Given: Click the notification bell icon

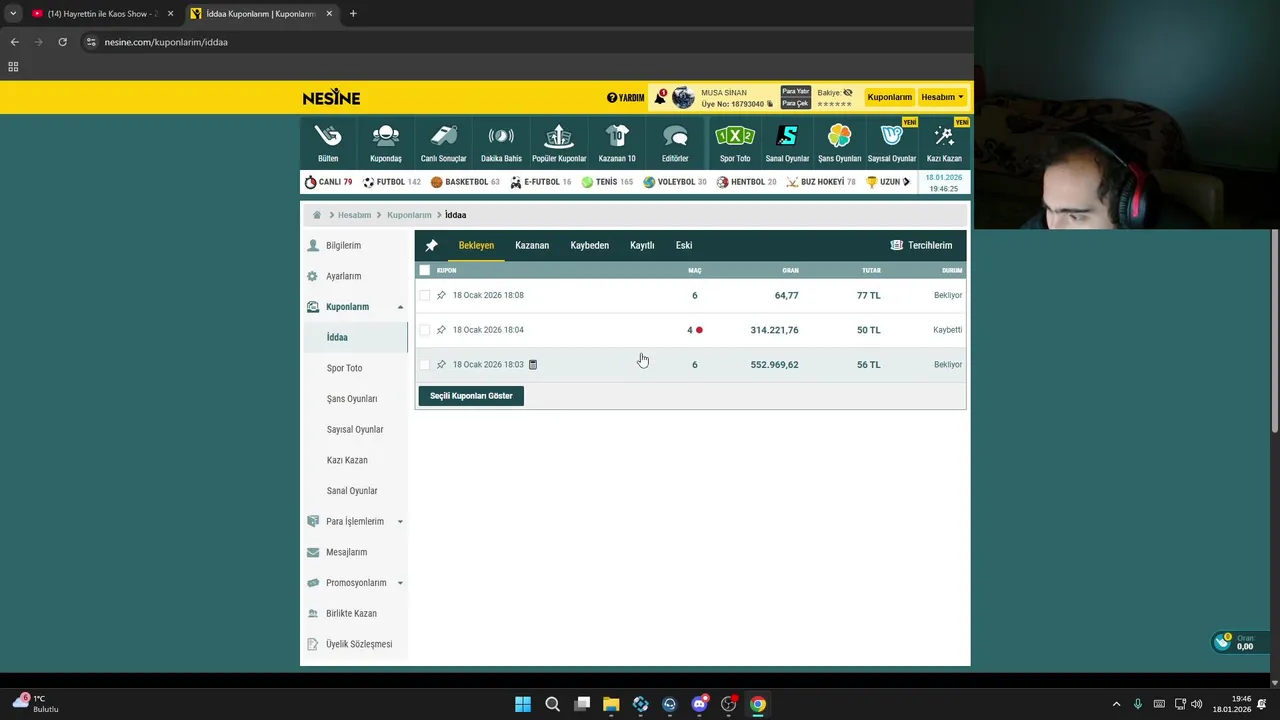Looking at the screenshot, I should (x=660, y=97).
